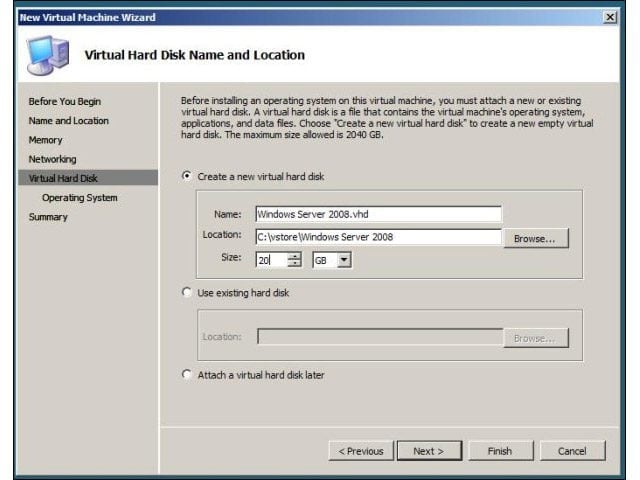
Task: Go back with Previous button
Action: click(361, 451)
